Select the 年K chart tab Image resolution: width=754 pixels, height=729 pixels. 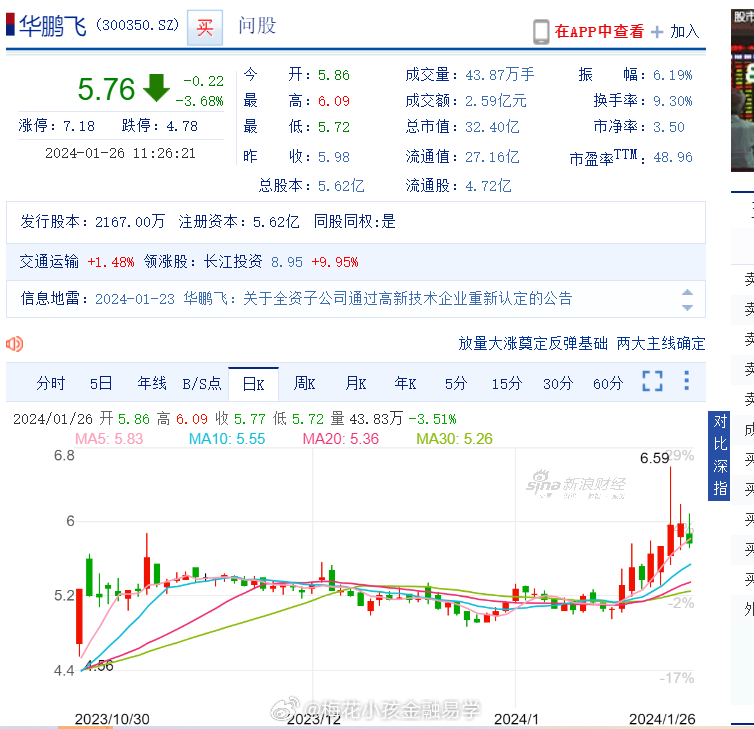click(x=405, y=383)
